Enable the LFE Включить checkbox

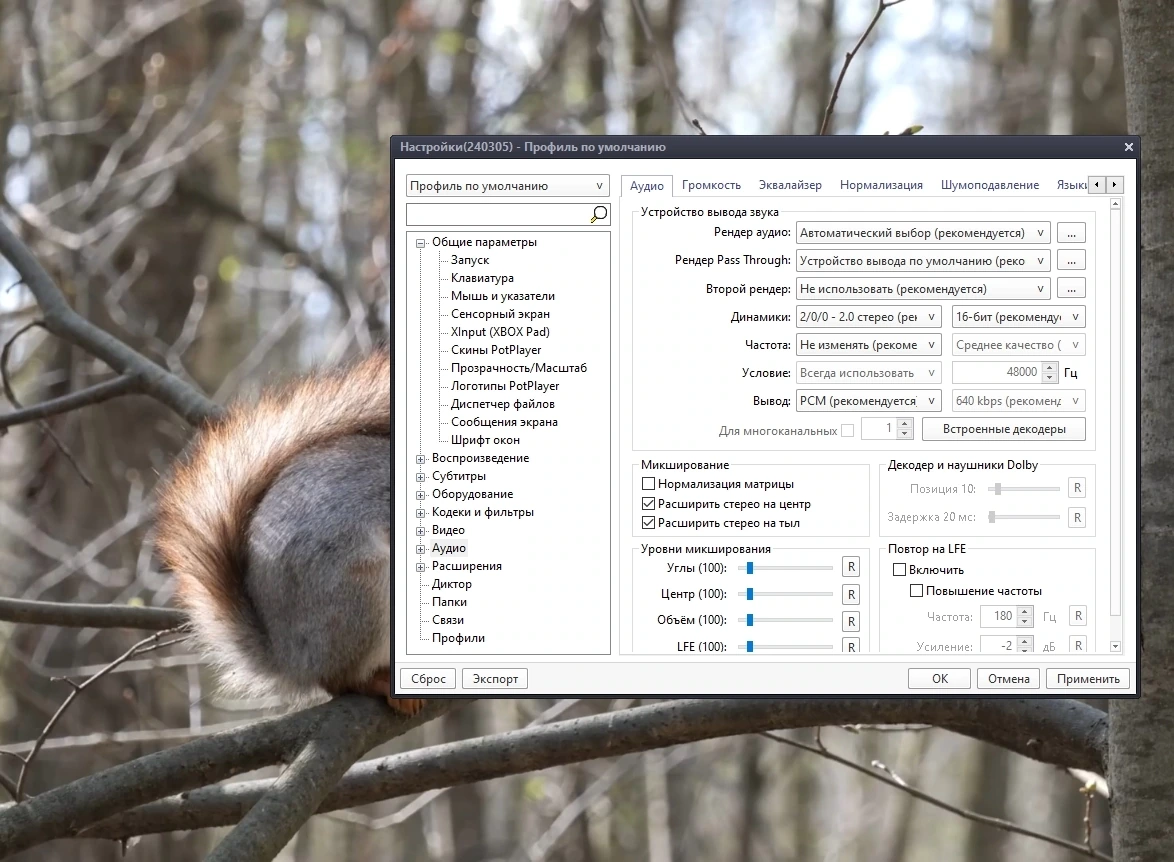tap(899, 570)
